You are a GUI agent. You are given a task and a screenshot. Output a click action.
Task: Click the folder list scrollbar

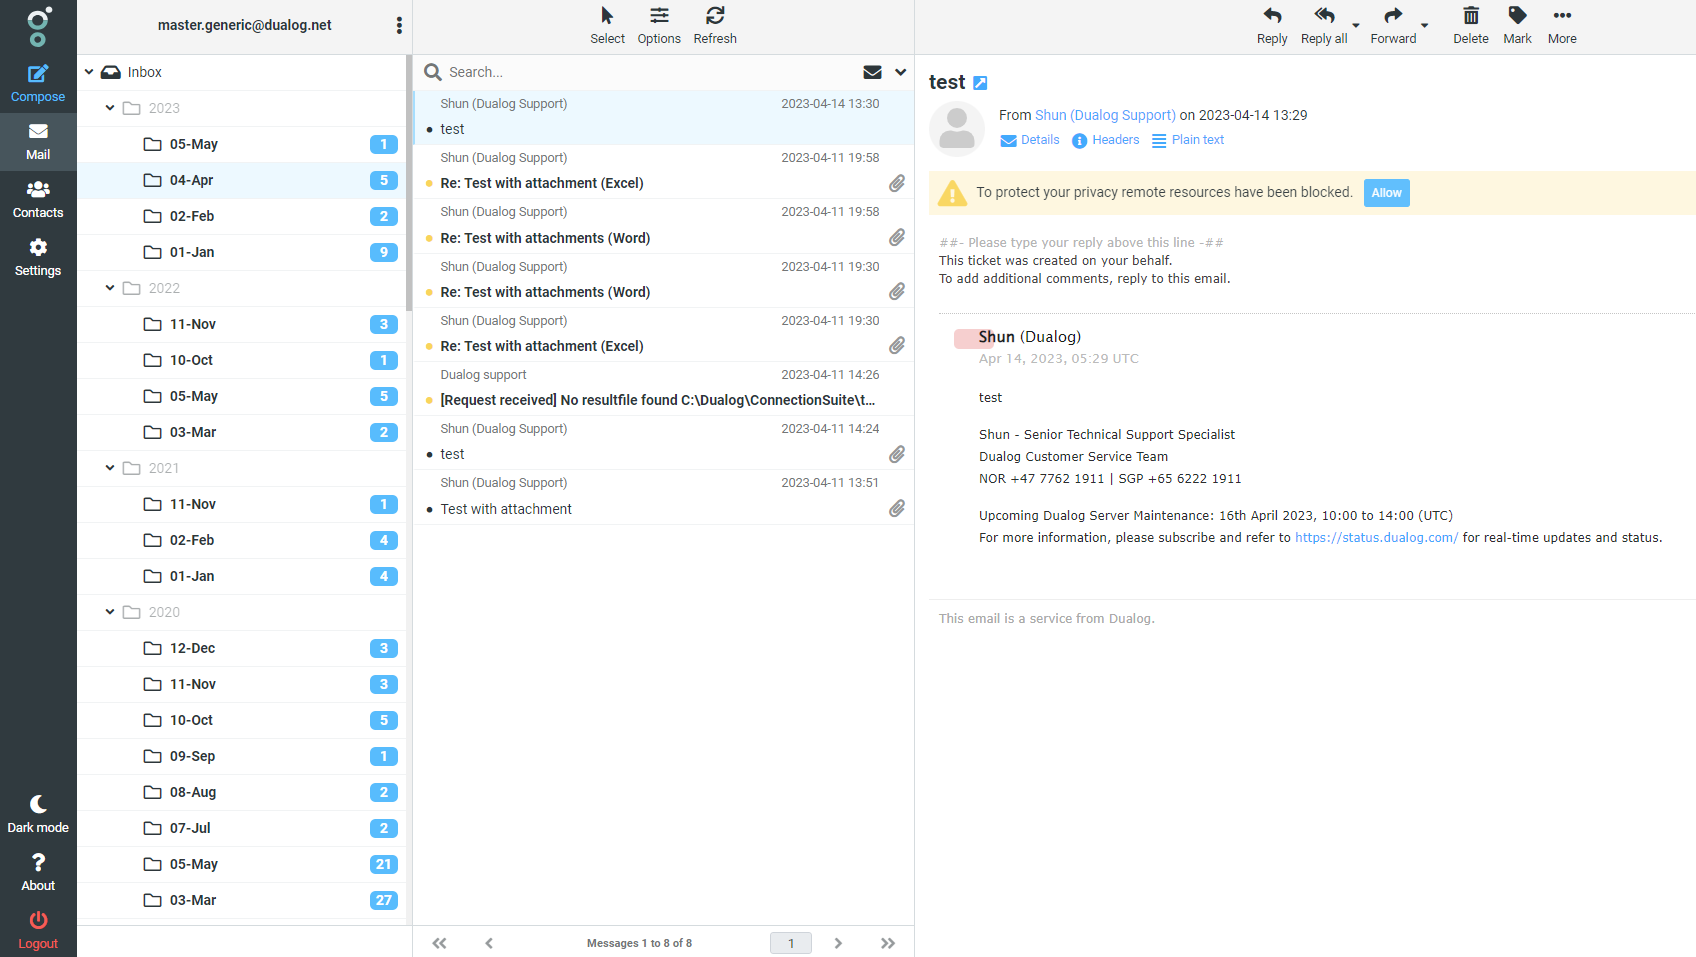[x=408, y=182]
